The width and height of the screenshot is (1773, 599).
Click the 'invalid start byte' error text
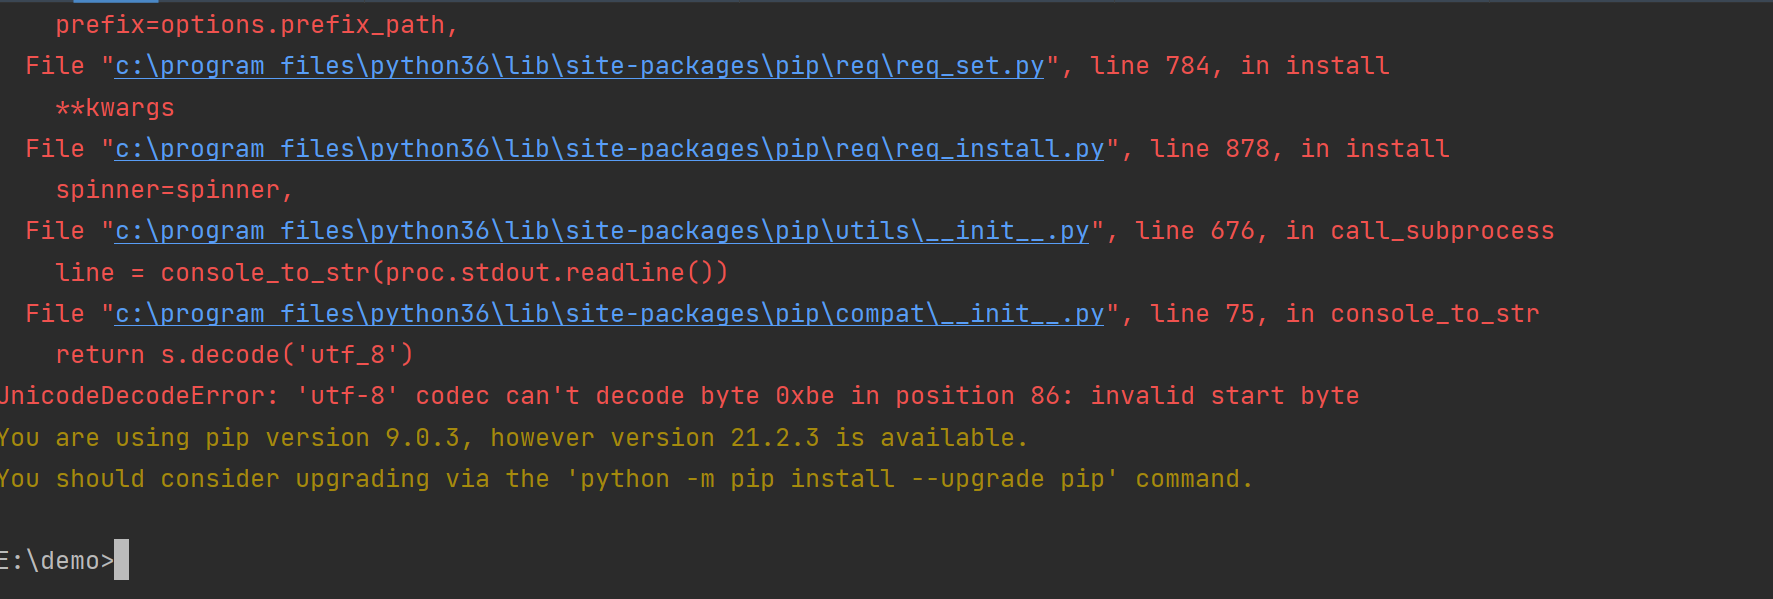click(x=1225, y=396)
